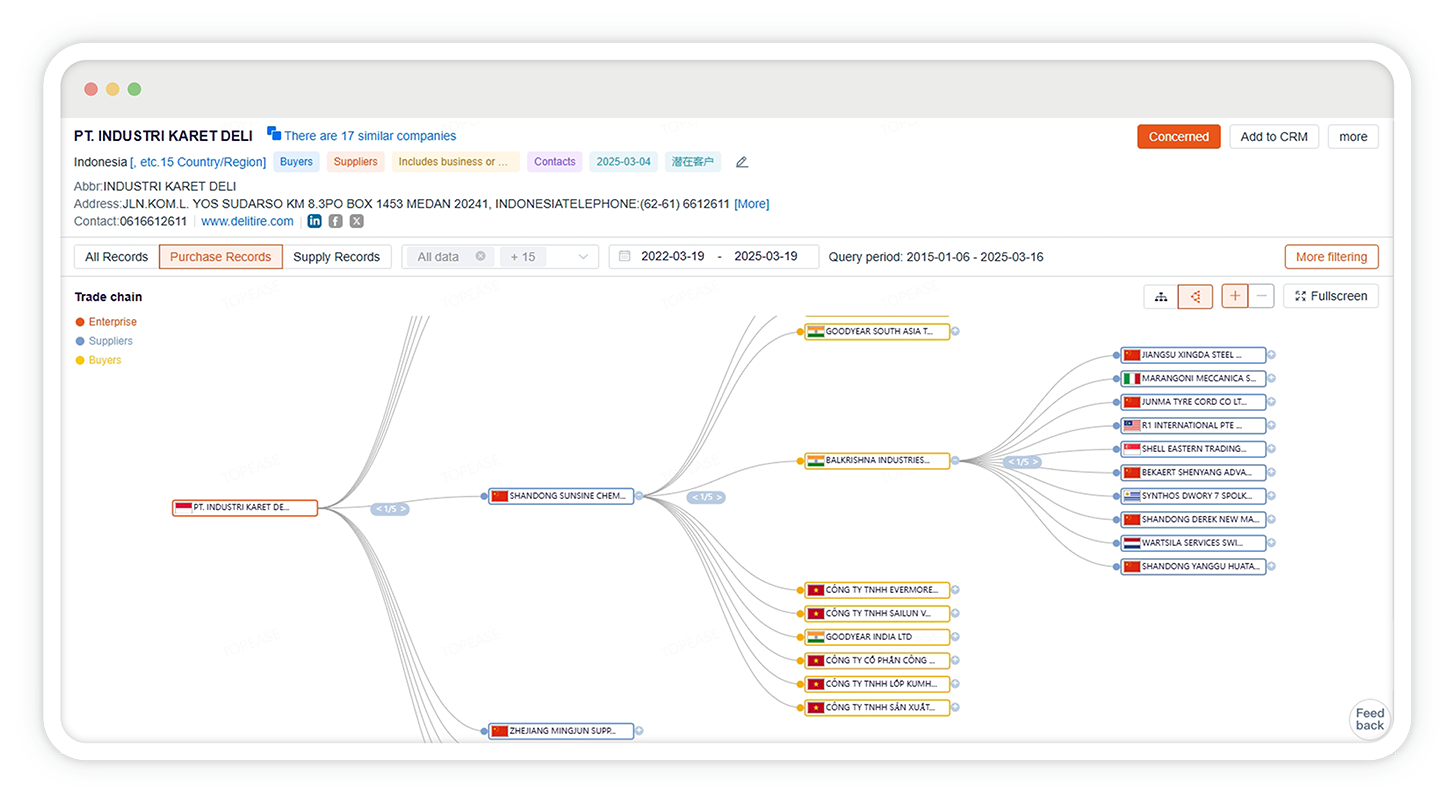The width and height of the screenshot is (1455, 804).
Task: Click the Suppliers tag
Action: coord(356,162)
